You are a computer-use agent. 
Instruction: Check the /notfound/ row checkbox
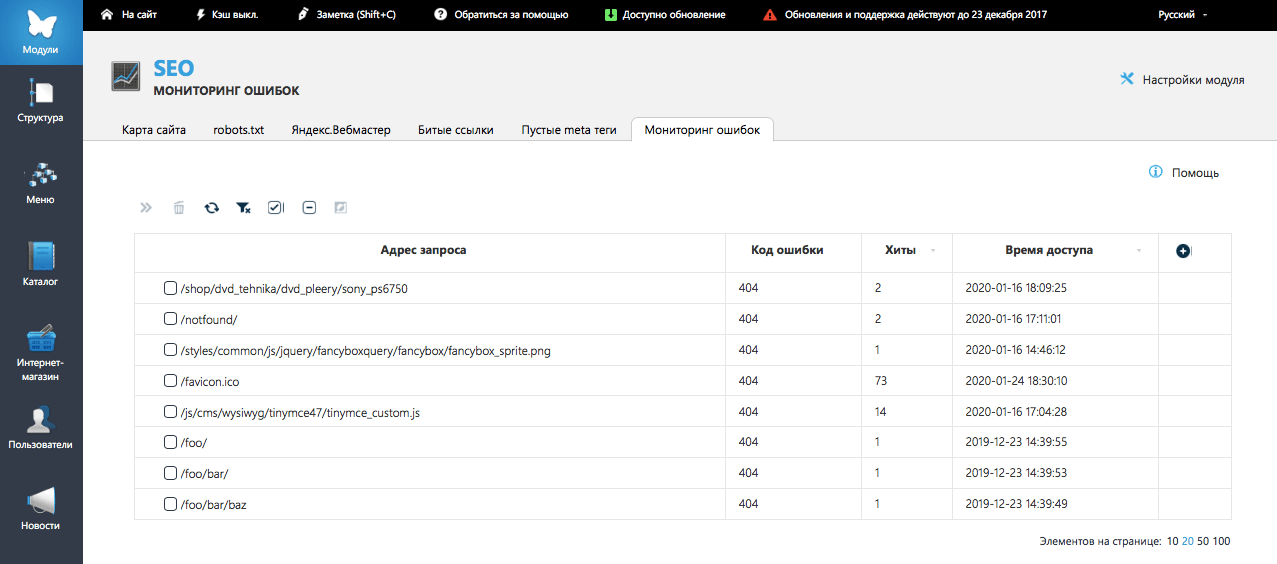pyautogui.click(x=170, y=319)
